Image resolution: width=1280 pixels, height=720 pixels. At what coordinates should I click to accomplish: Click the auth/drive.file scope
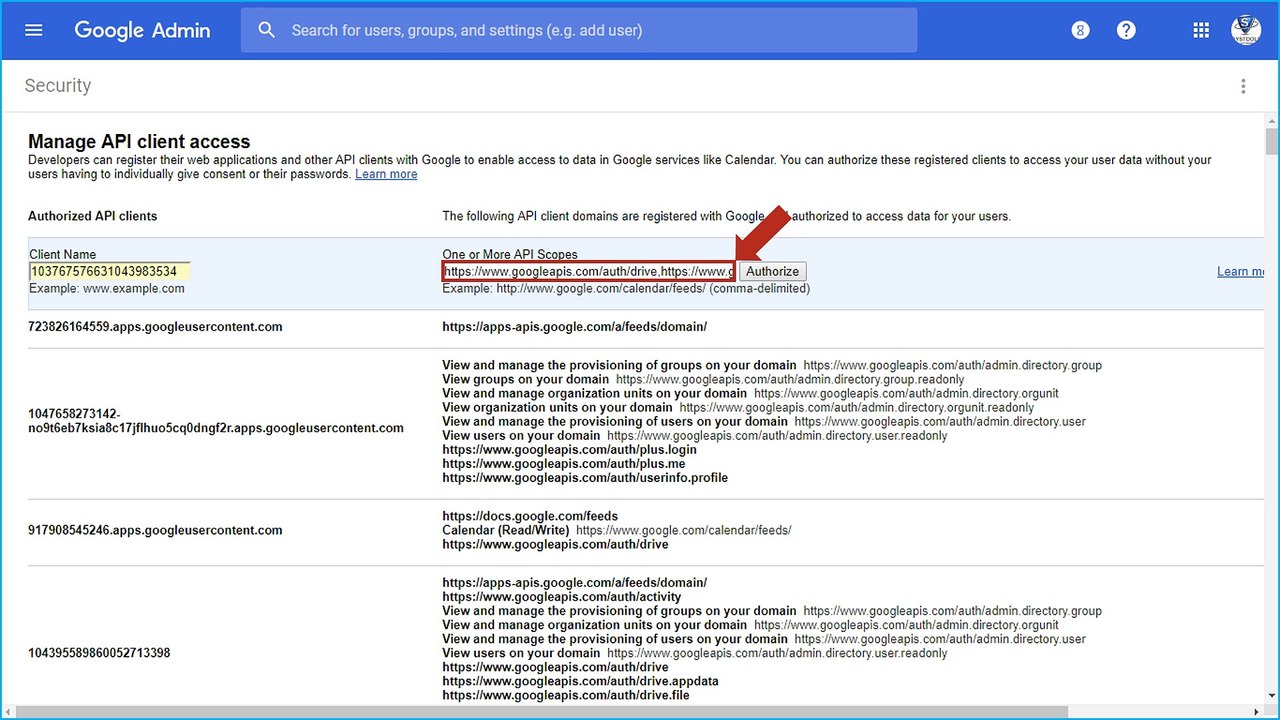565,695
